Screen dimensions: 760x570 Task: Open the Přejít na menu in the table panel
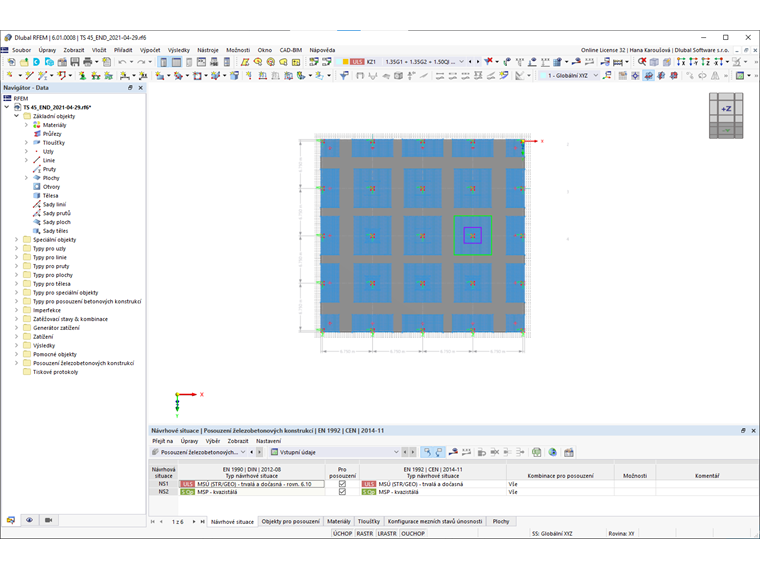[162, 441]
